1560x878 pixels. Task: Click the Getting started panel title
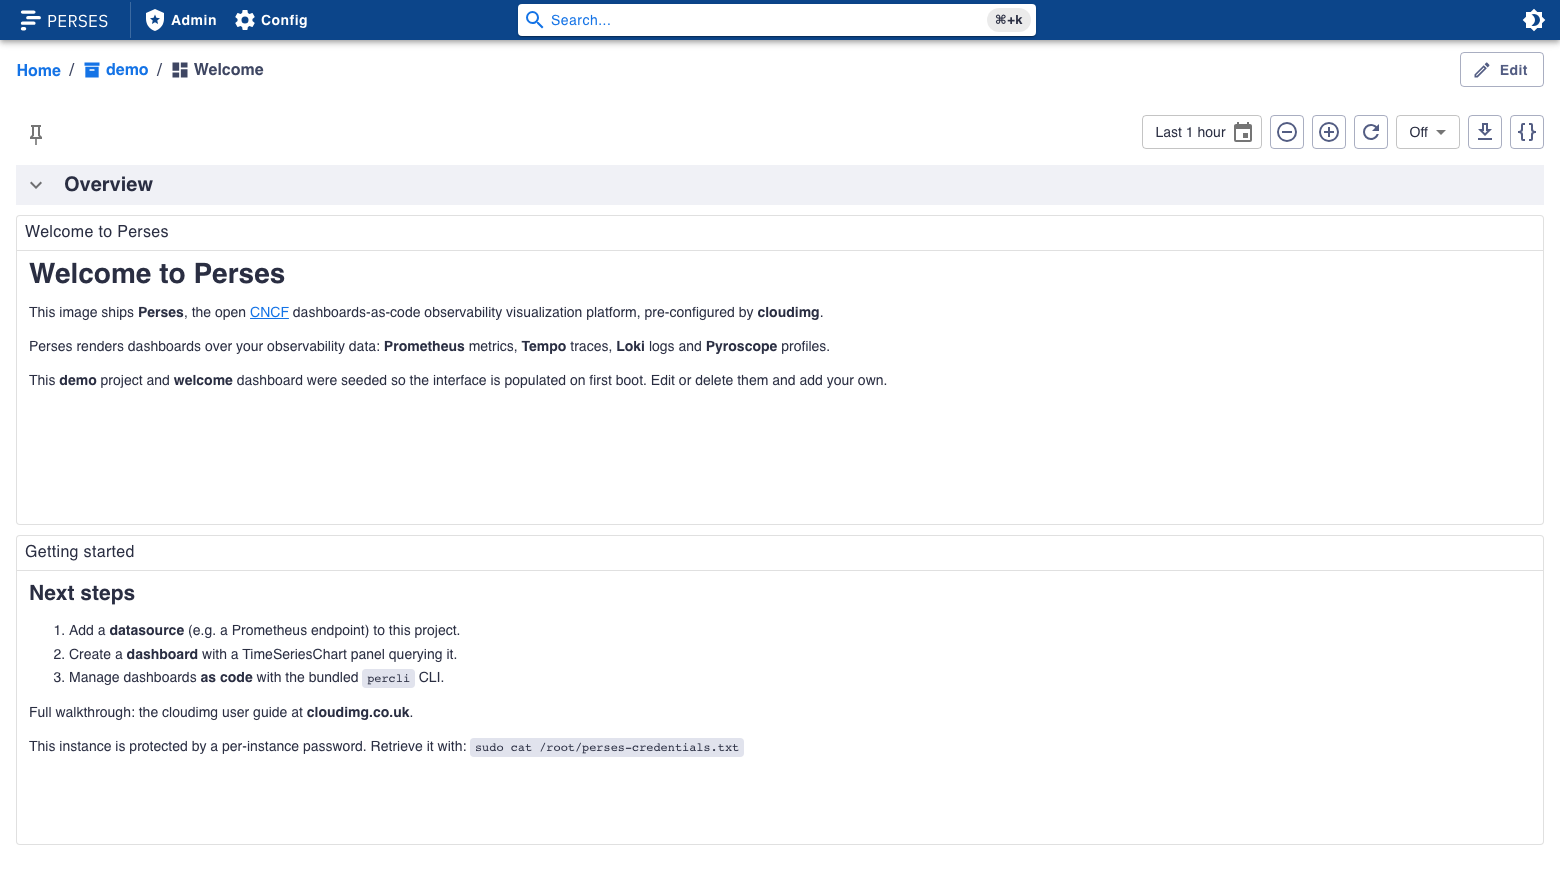tap(80, 552)
